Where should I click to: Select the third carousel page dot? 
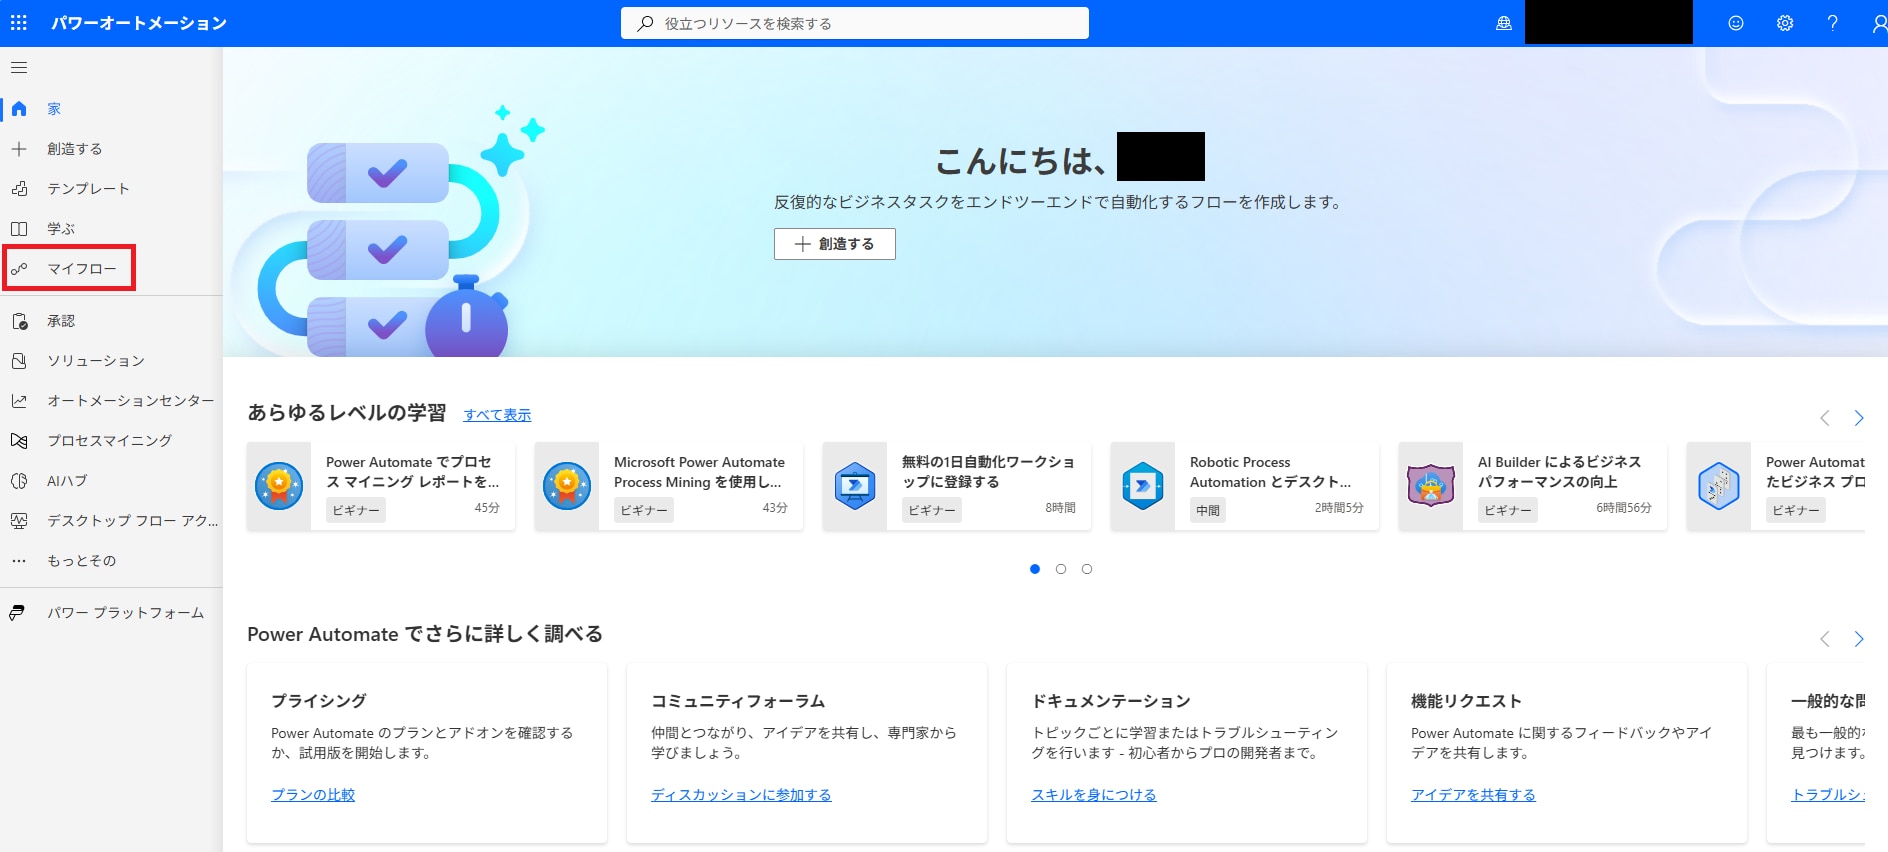tap(1087, 569)
